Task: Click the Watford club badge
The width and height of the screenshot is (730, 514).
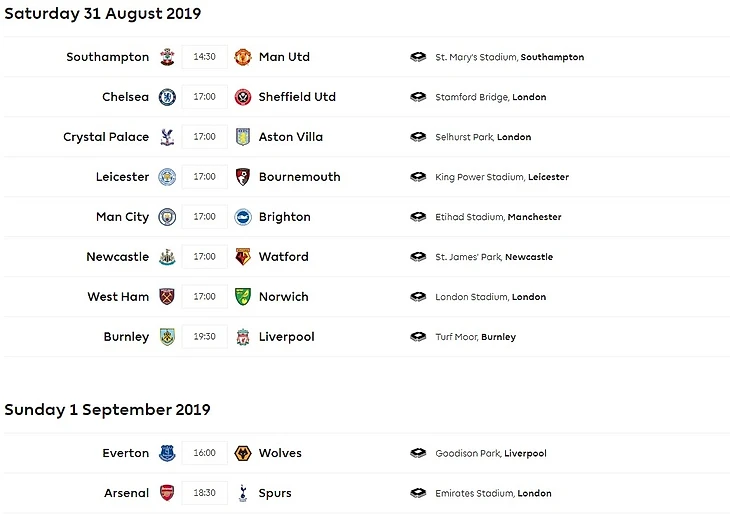Action: point(242,257)
